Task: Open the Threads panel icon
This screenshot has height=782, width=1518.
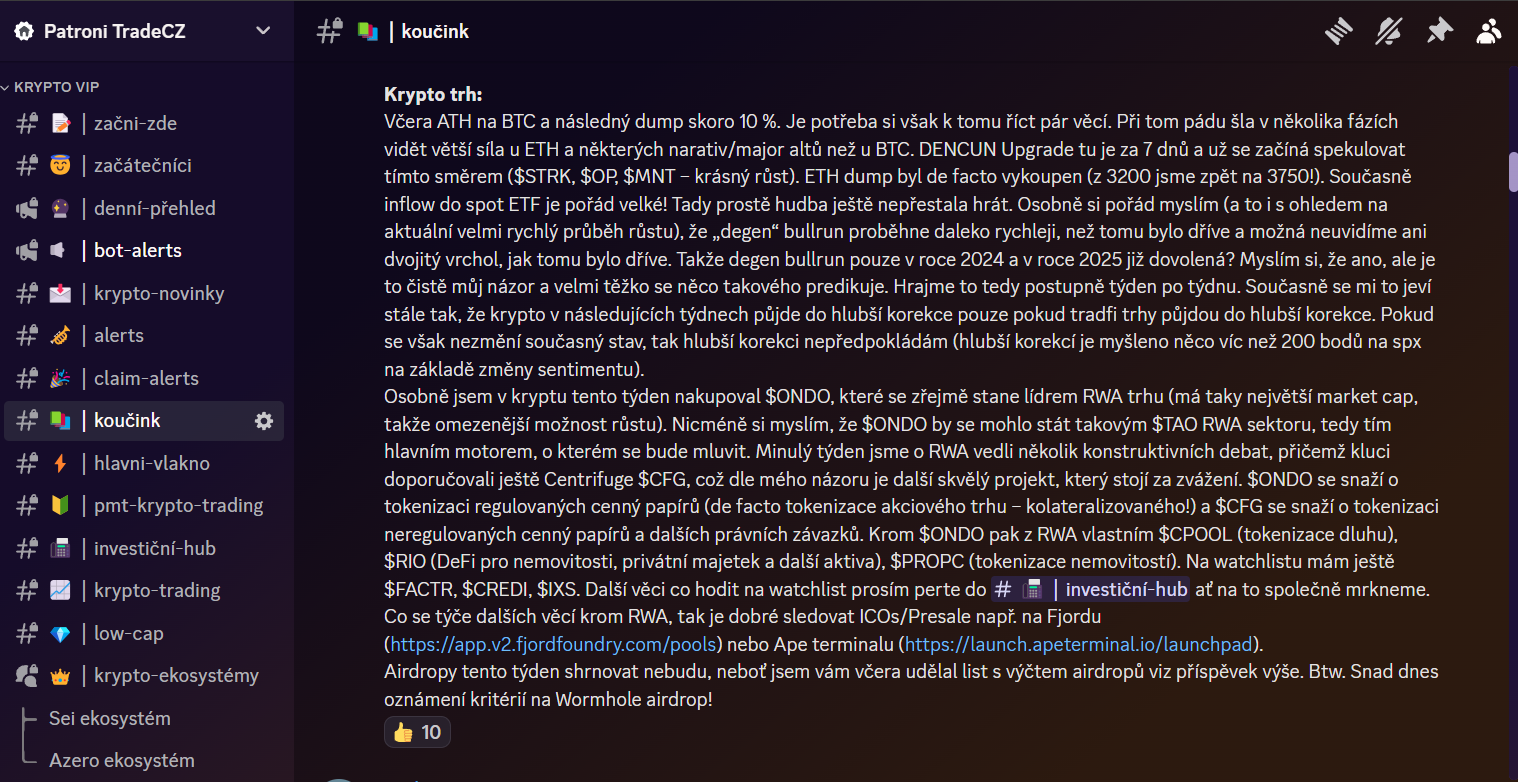Action: (x=1339, y=31)
